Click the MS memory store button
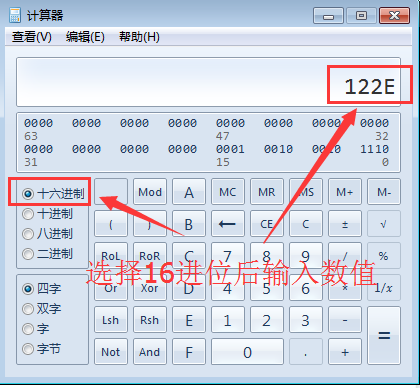The height and width of the screenshot is (388, 420). pyautogui.click(x=306, y=192)
